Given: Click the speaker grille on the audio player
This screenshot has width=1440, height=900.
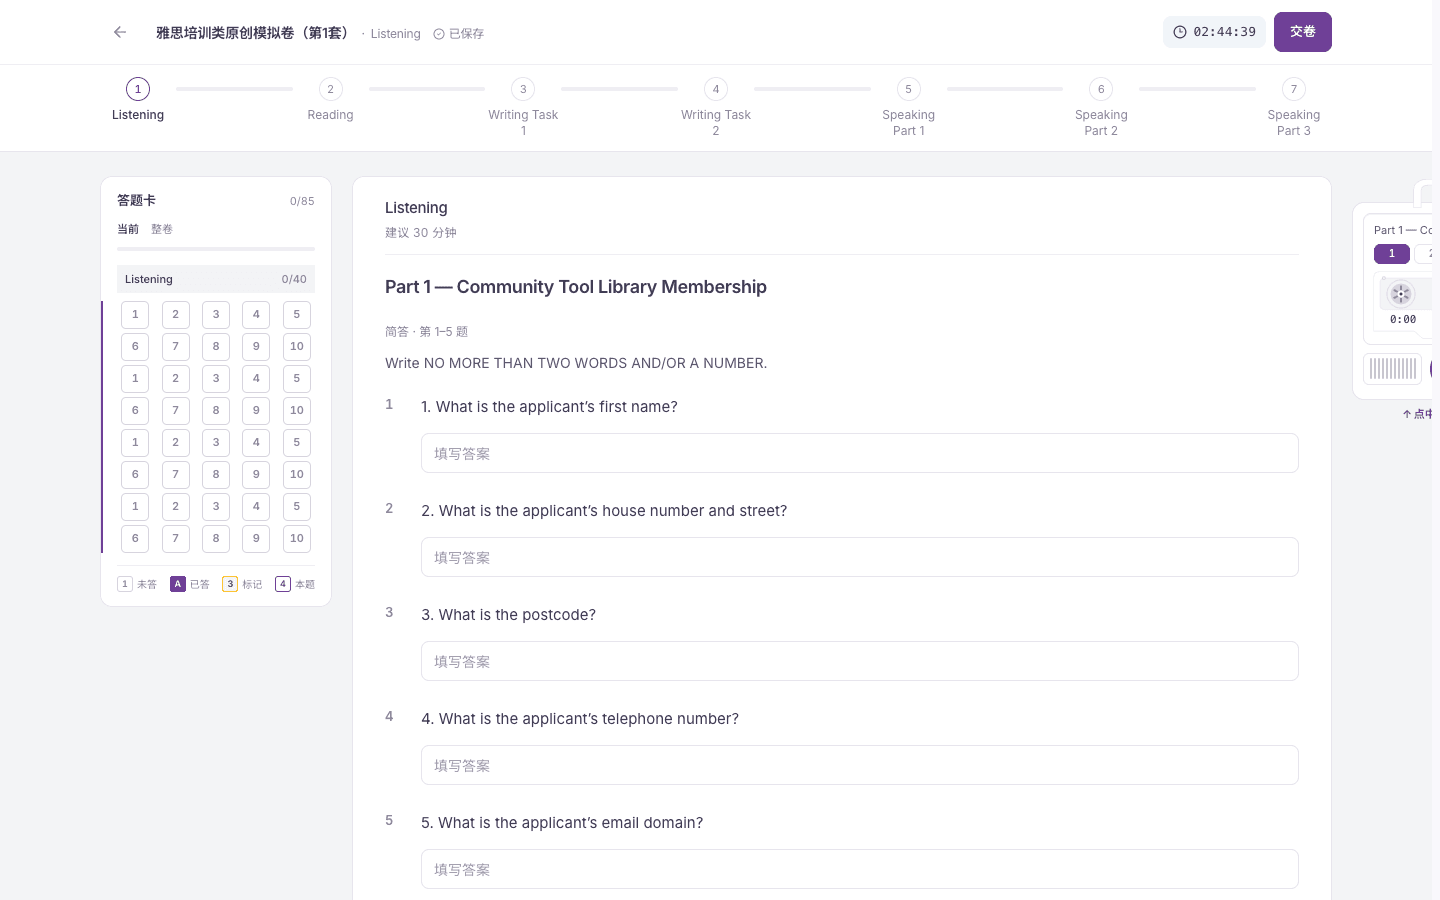Looking at the screenshot, I should tap(1392, 369).
